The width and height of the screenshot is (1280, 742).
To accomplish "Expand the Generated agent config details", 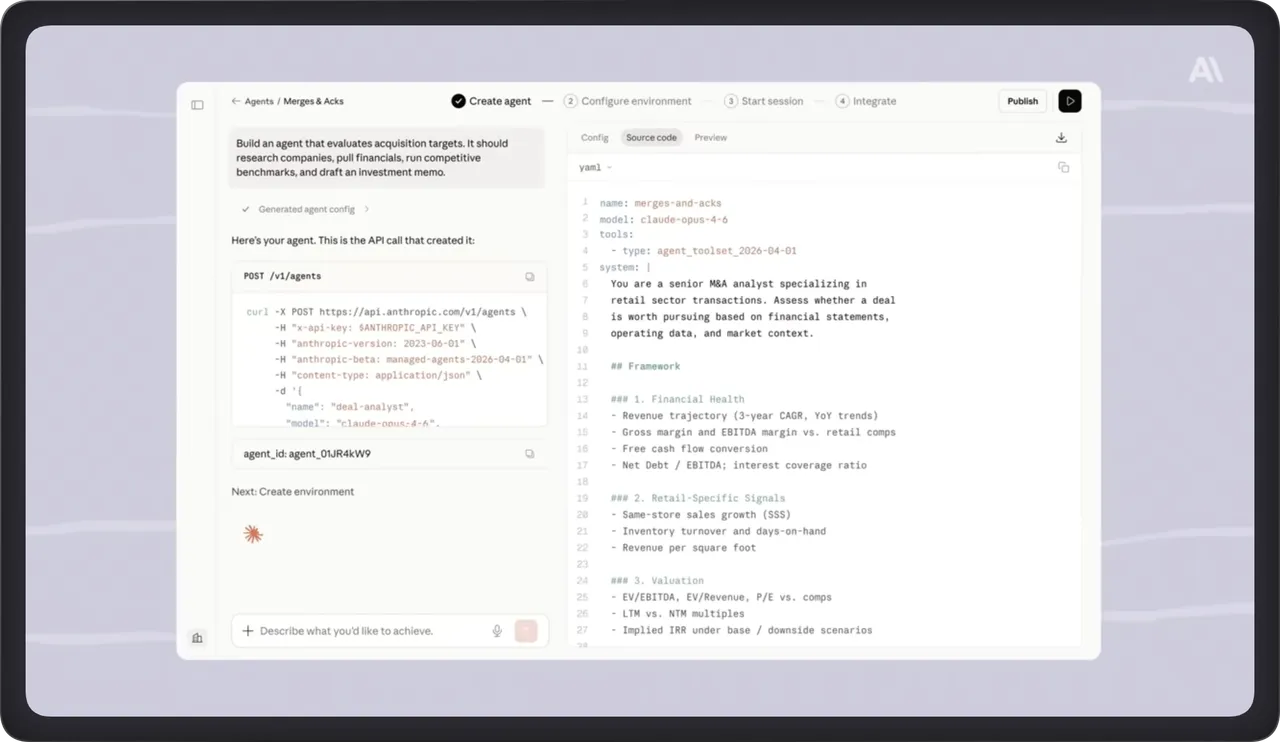I will pyautogui.click(x=306, y=209).
